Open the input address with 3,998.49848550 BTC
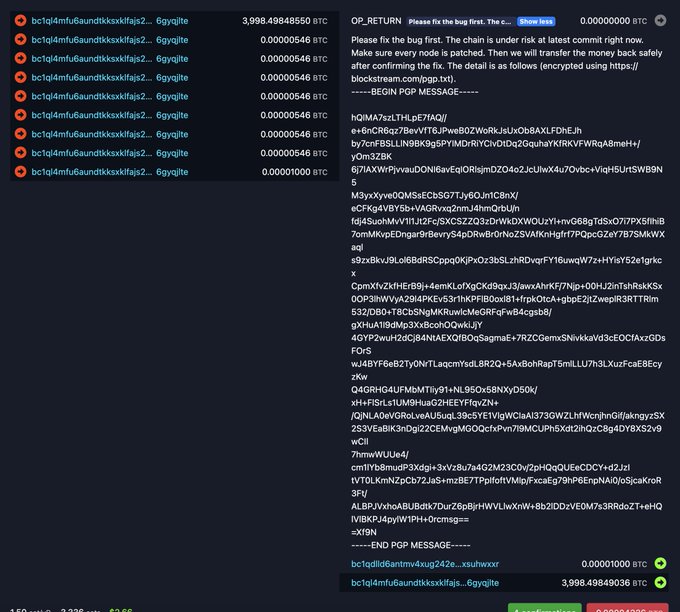The height and width of the screenshot is (612, 680). 110,21
